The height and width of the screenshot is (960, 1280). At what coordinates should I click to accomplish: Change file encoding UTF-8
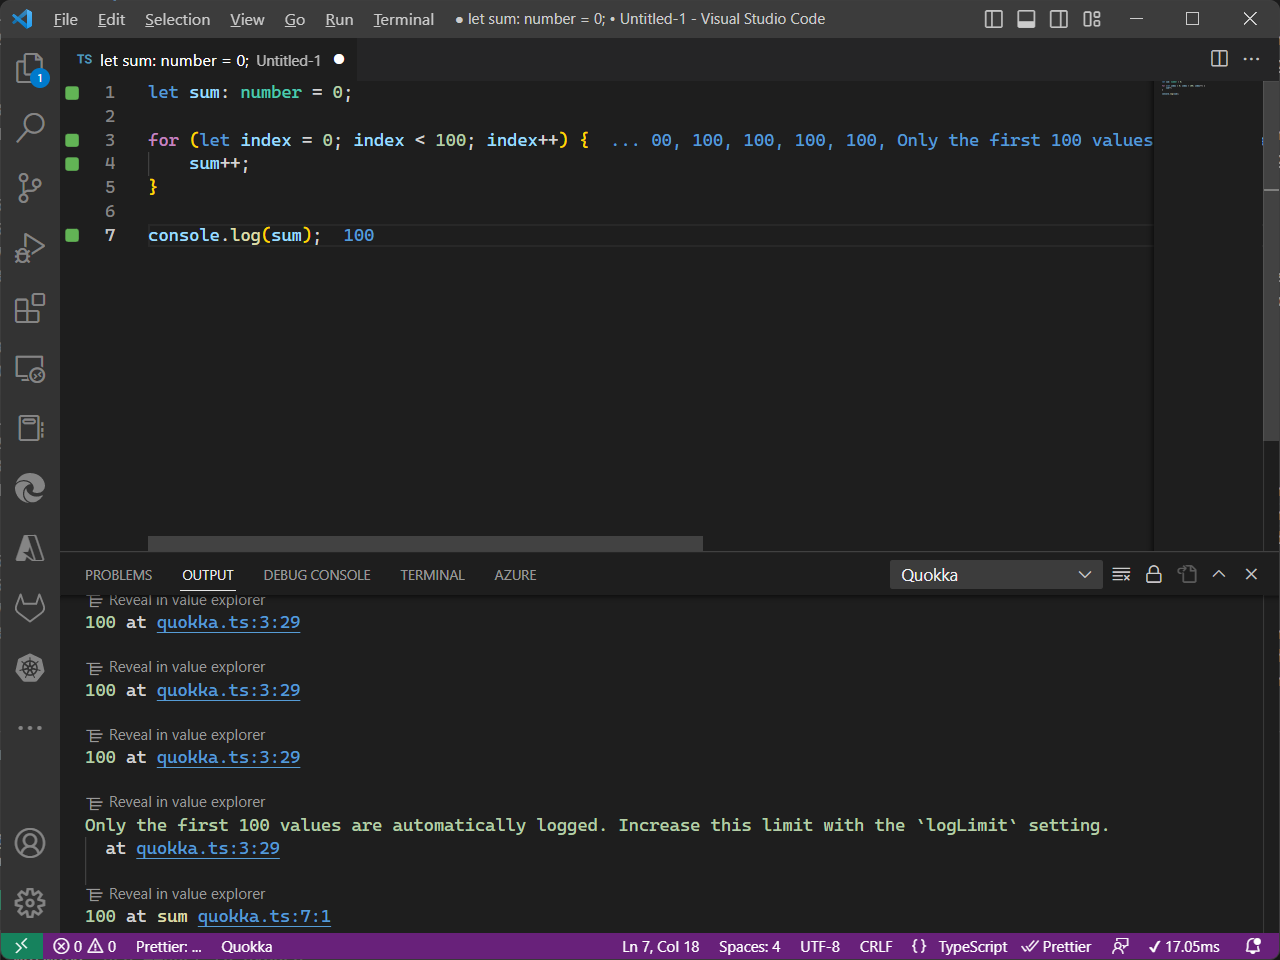point(820,946)
